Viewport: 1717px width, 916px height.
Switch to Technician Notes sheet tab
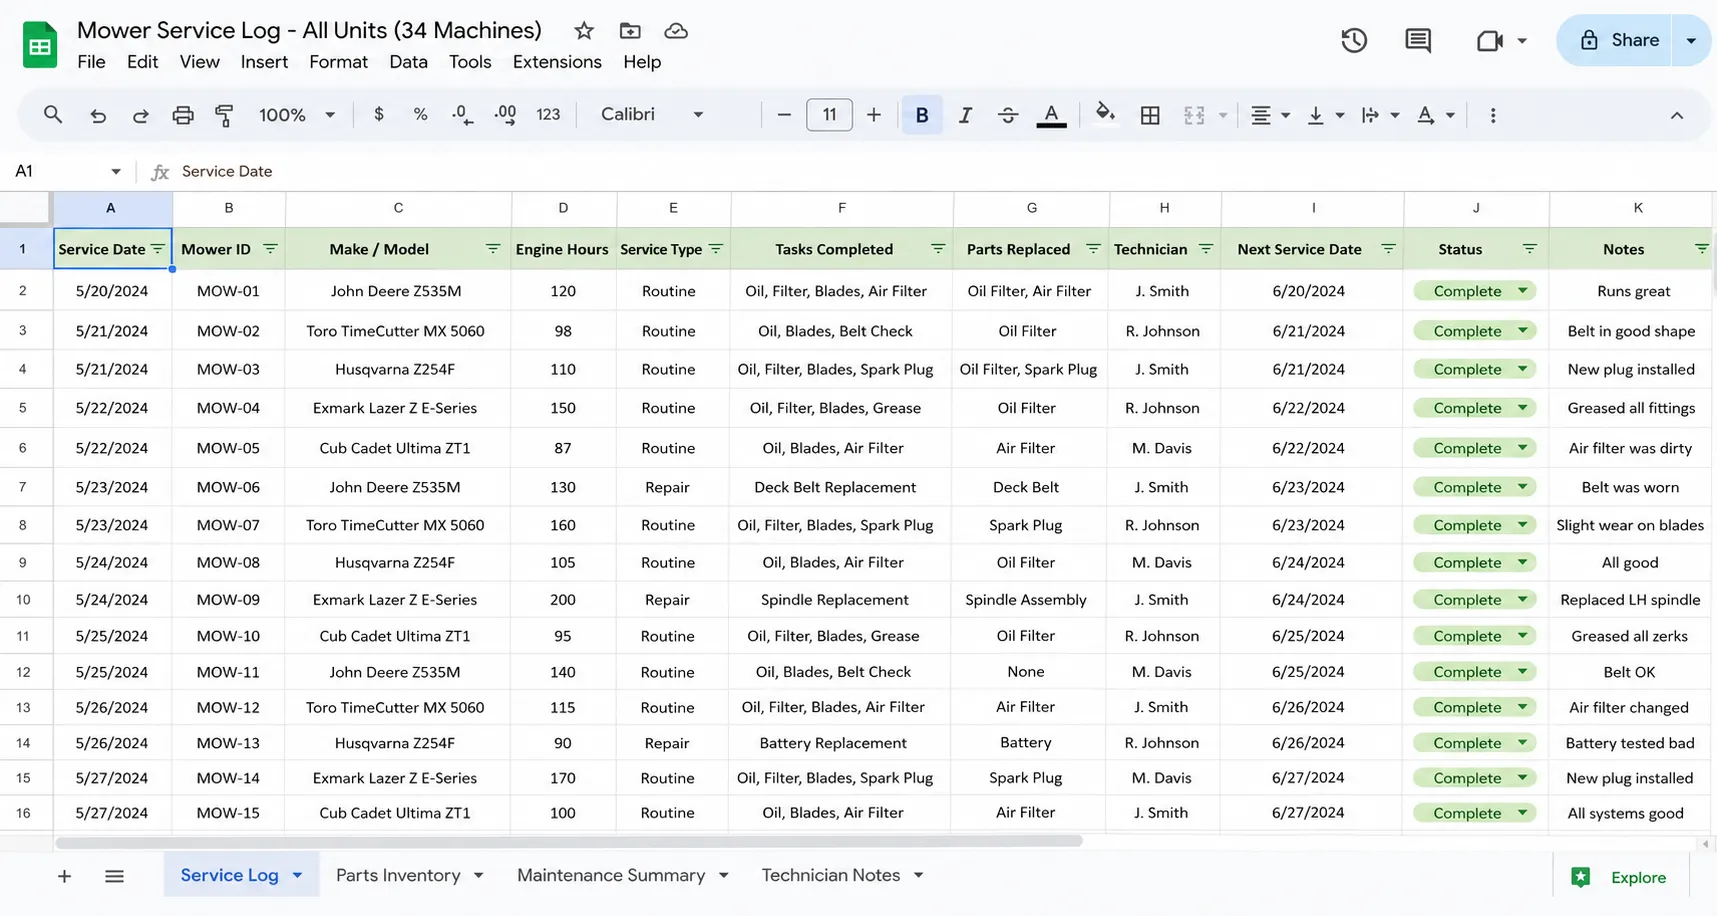click(x=831, y=875)
